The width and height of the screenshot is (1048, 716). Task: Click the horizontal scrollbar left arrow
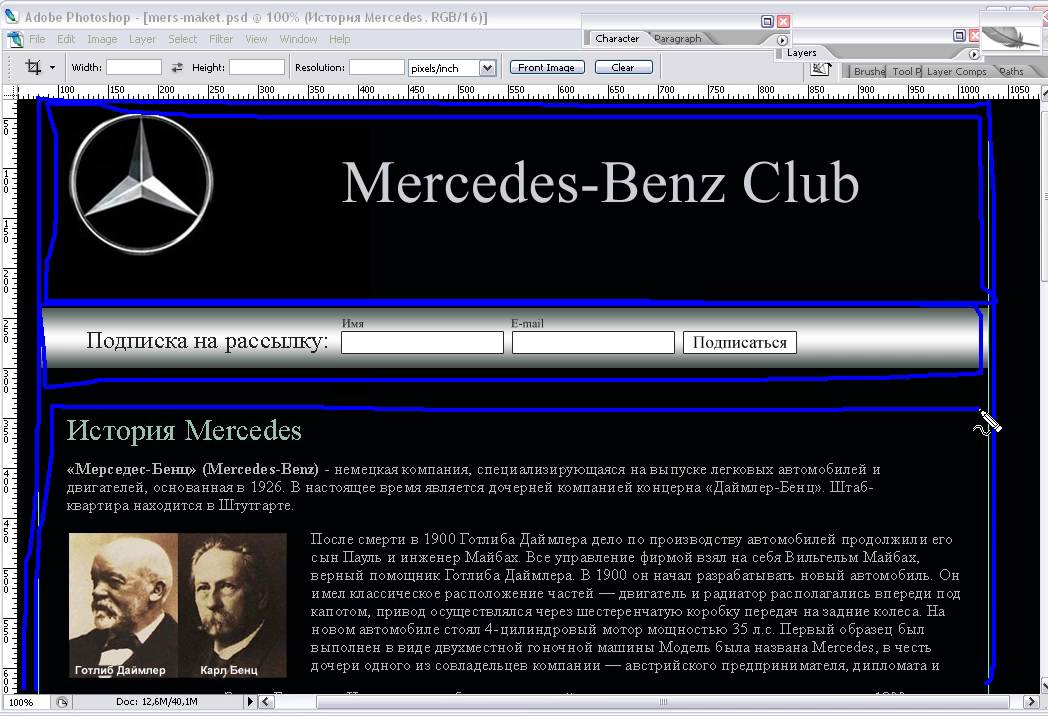point(266,702)
